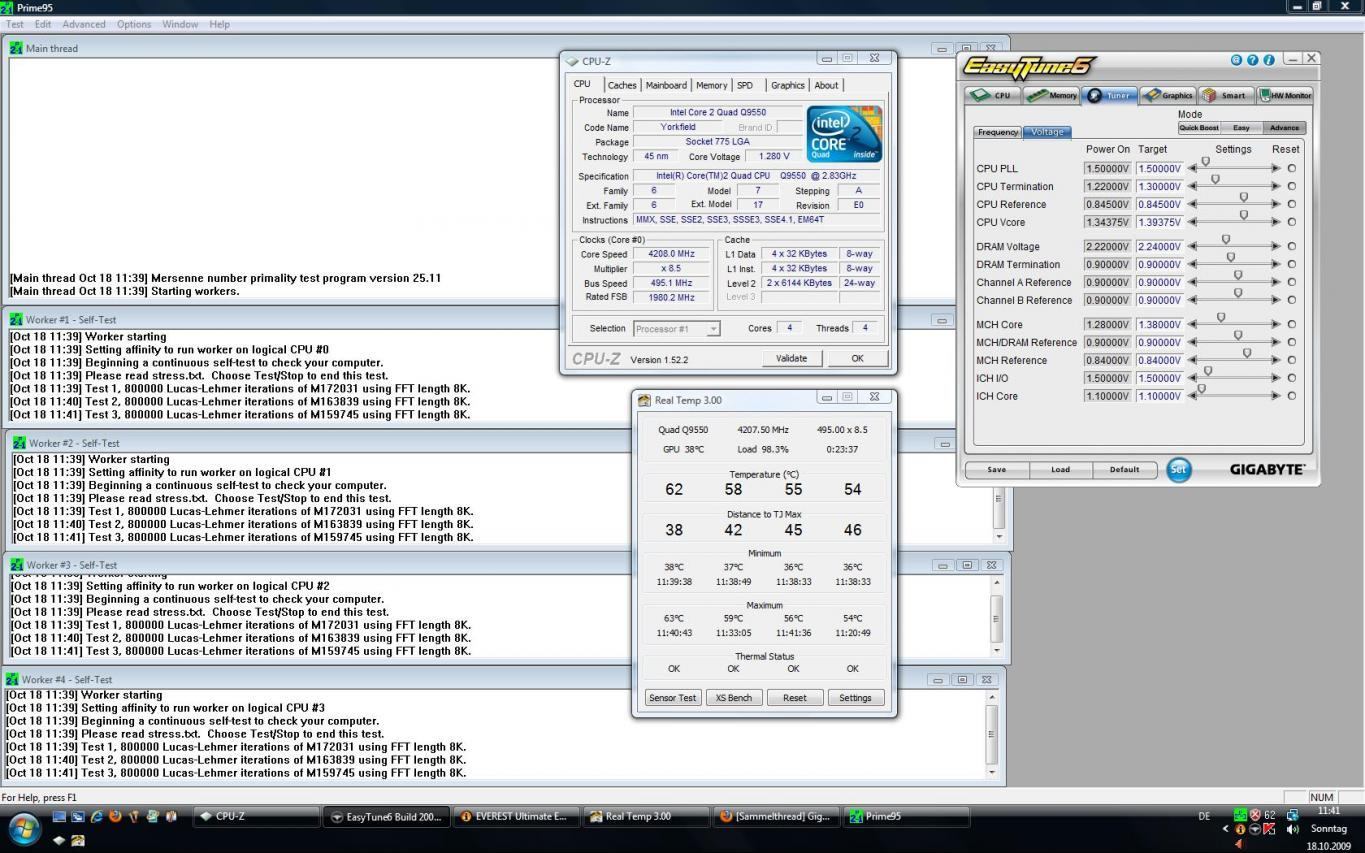Open the Smart tab in EasyTune6
Viewport: 1365px width, 853px height.
(1226, 95)
